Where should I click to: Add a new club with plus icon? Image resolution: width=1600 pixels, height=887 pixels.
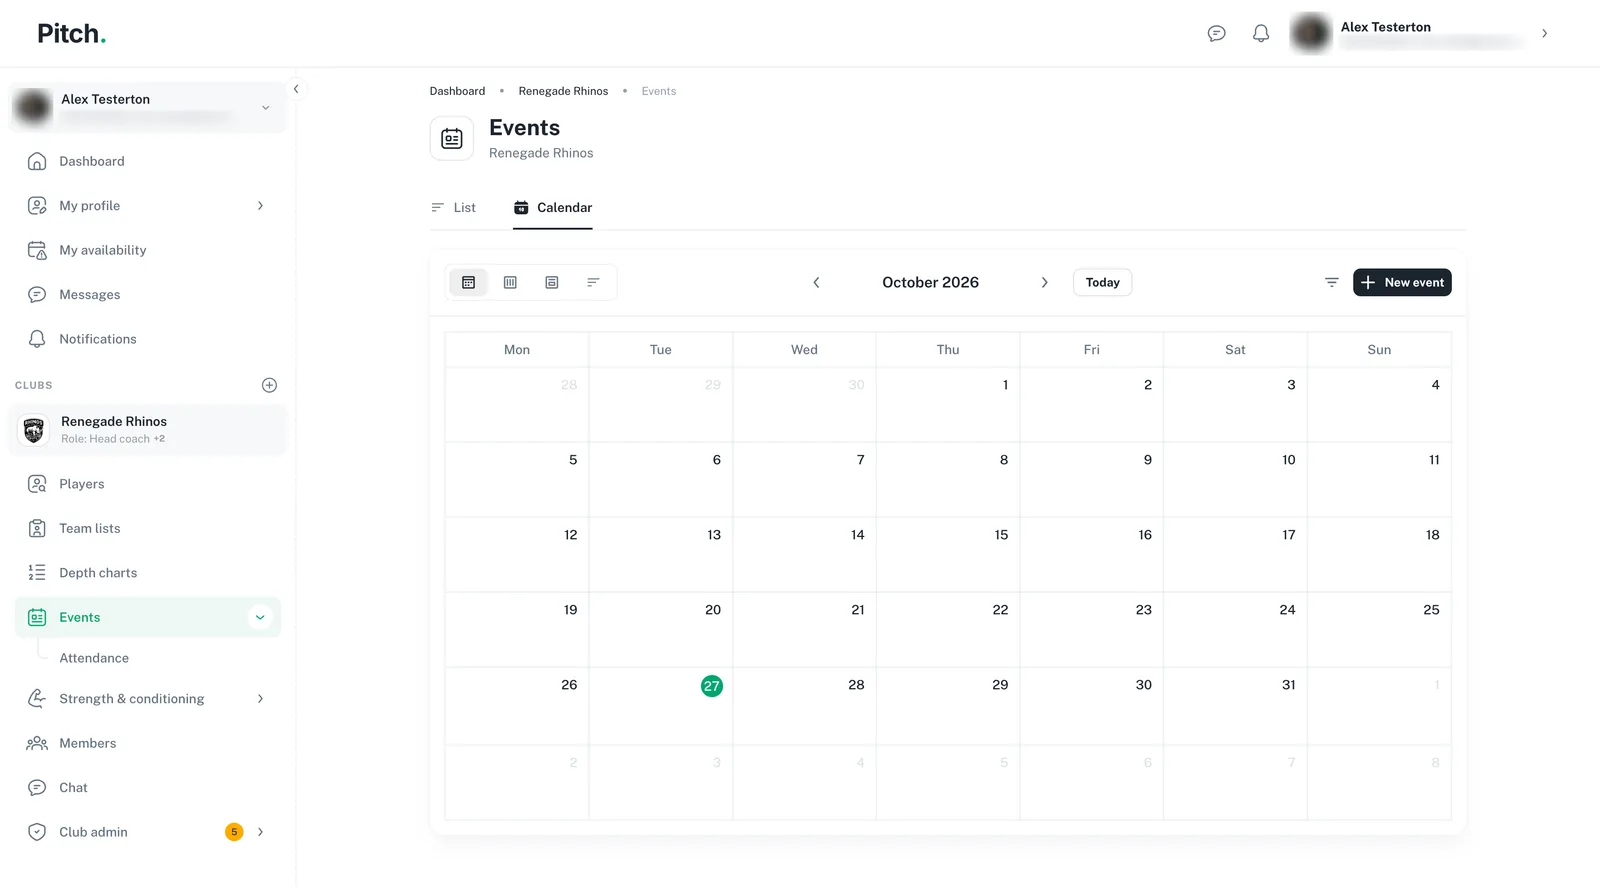[269, 385]
